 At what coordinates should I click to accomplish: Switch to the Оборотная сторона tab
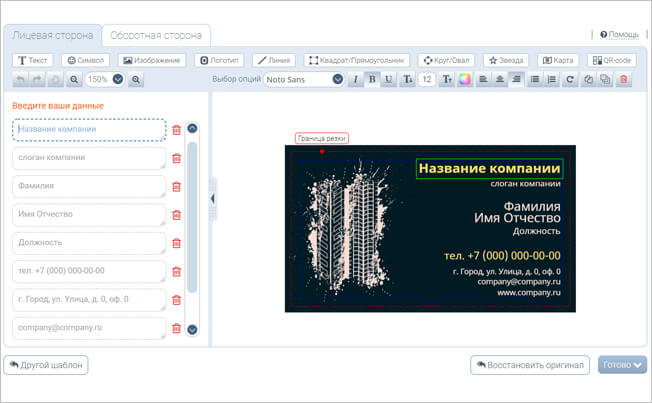point(156,35)
